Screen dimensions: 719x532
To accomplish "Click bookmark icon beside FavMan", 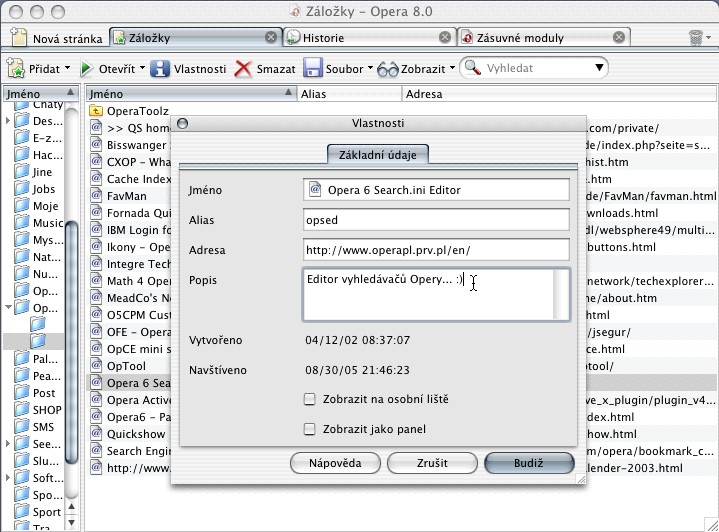I will (x=95, y=196).
